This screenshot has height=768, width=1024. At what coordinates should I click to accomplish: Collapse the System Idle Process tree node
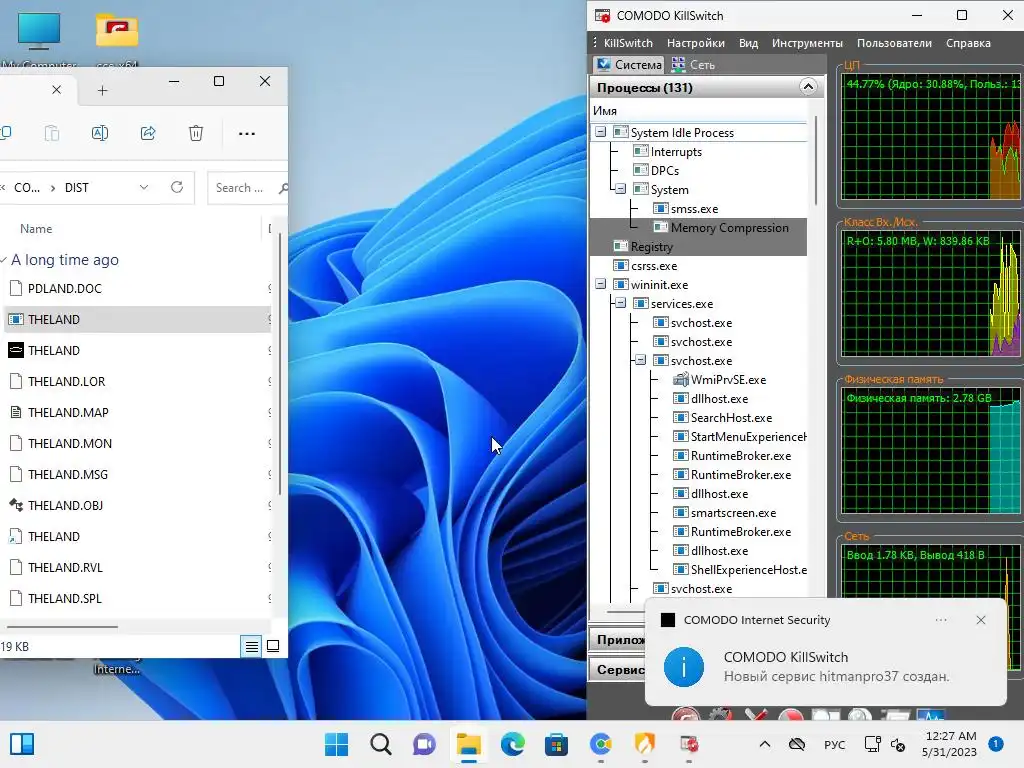pos(600,132)
